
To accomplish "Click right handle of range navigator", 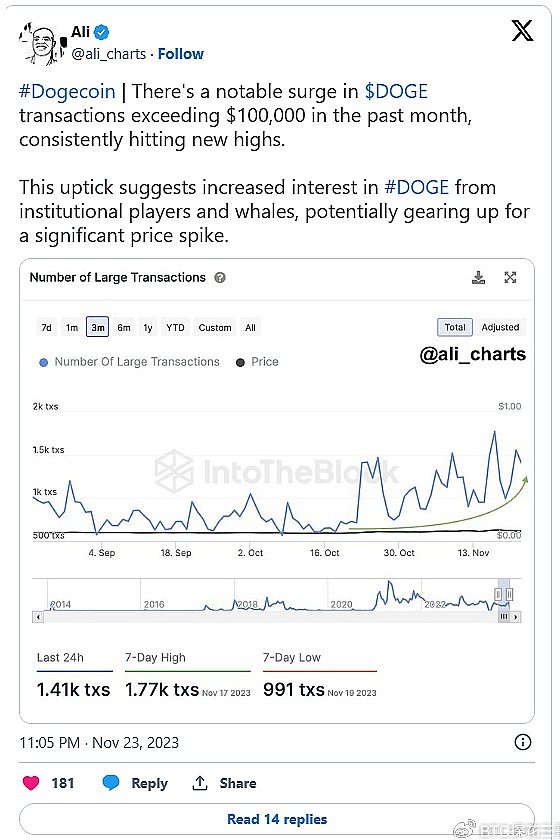I will coord(510,594).
